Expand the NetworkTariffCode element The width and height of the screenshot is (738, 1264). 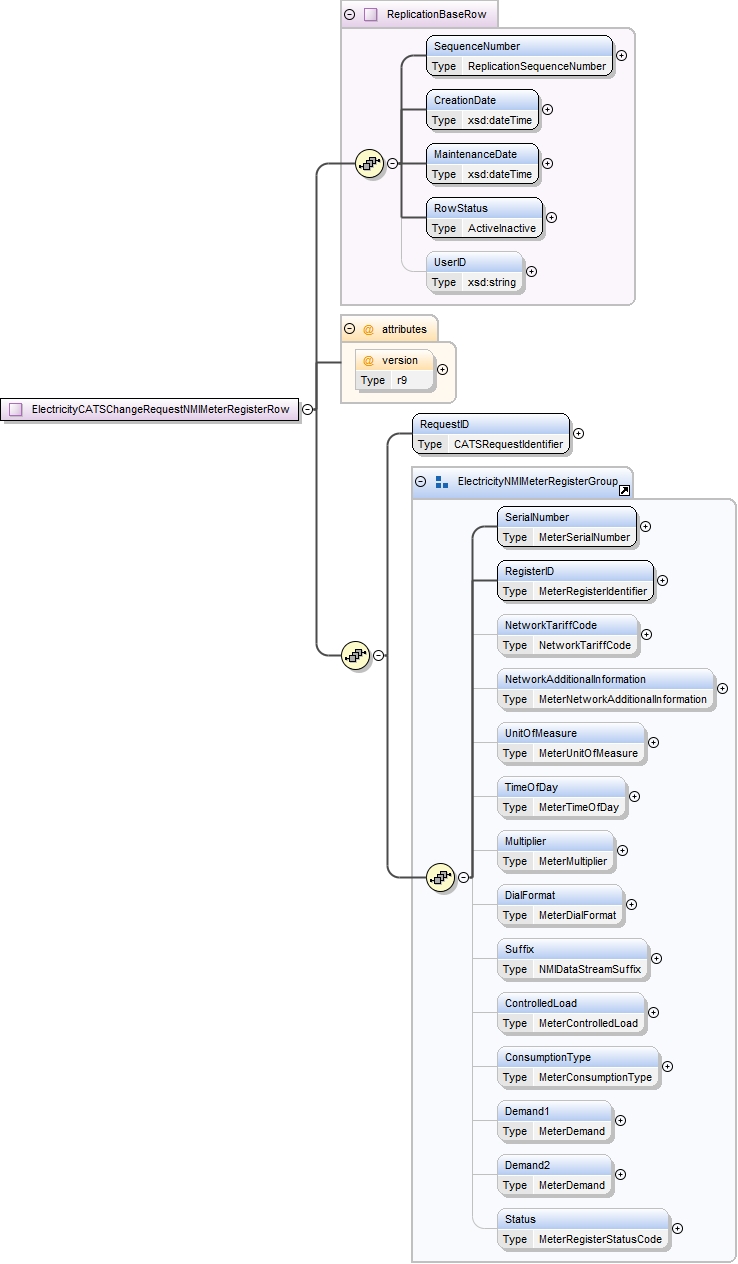(646, 635)
